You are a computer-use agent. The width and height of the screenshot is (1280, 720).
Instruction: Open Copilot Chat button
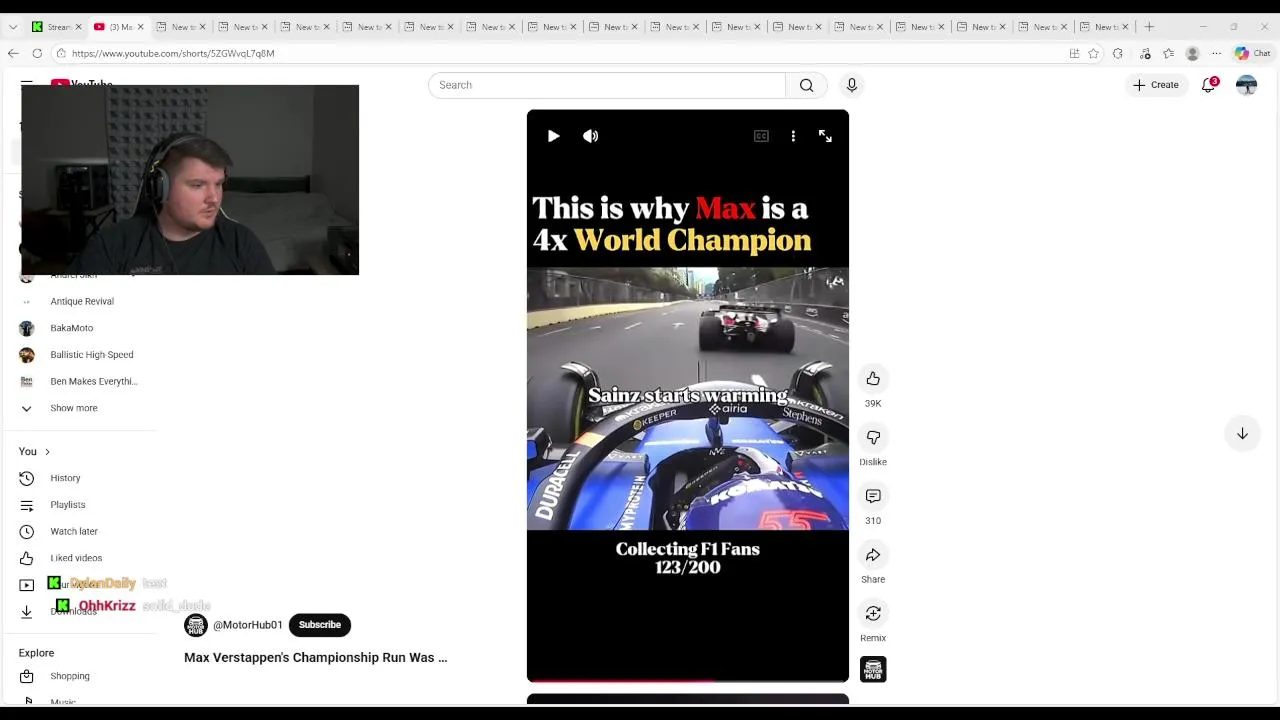1252,53
